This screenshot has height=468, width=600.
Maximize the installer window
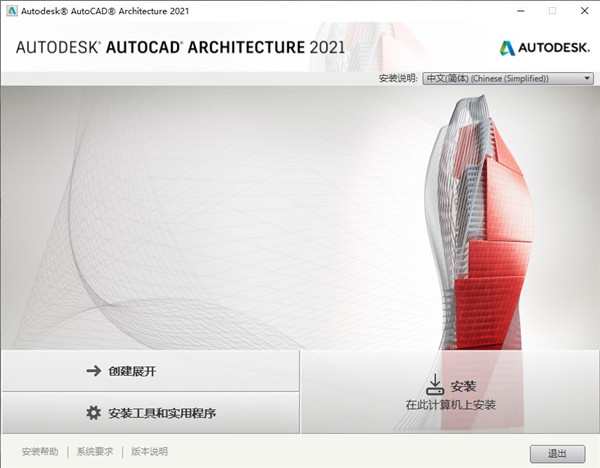551,10
